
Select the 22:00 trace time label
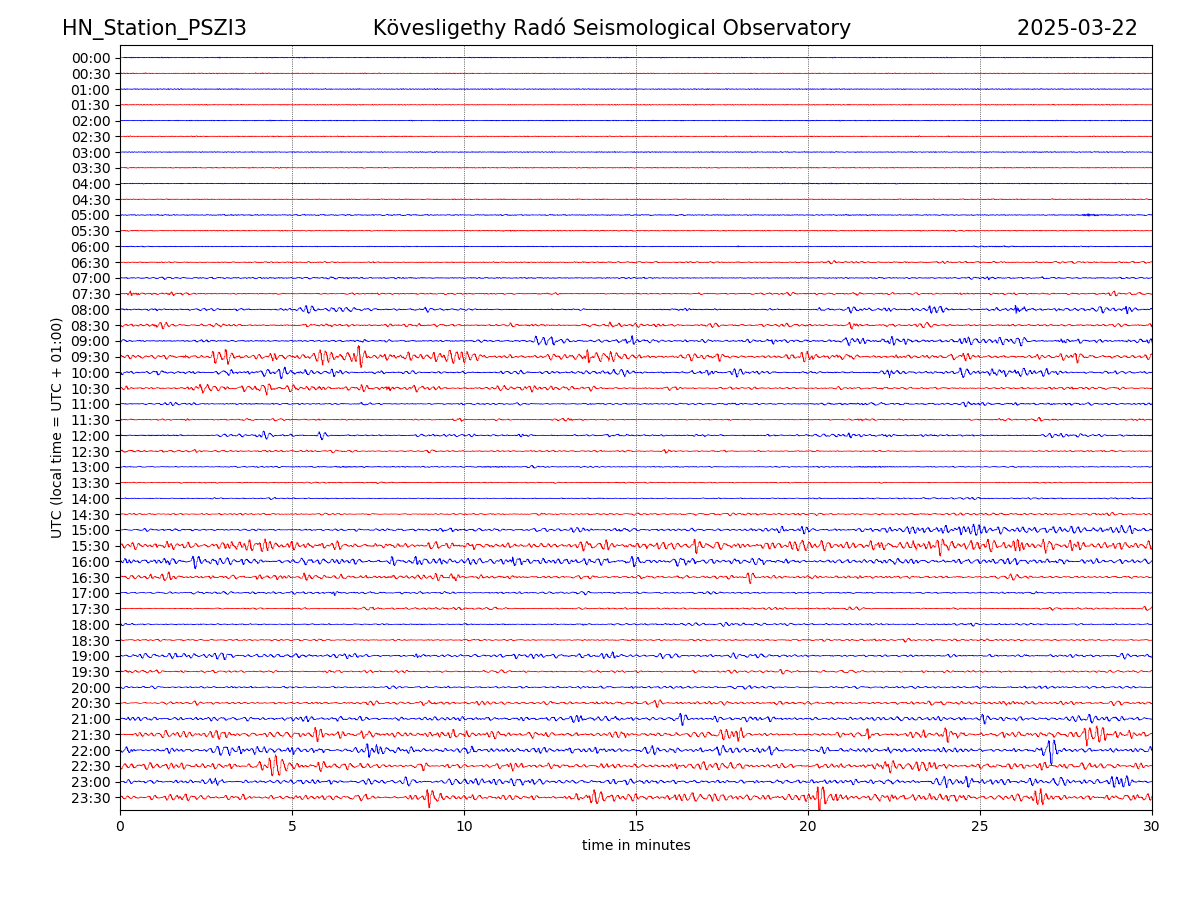(x=91, y=751)
